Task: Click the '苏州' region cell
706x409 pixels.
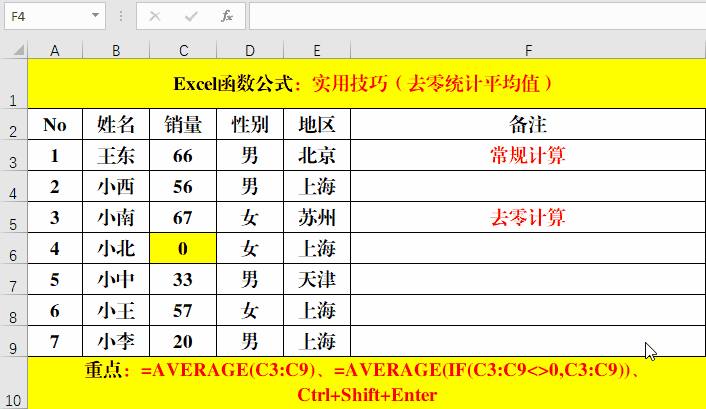Action: pos(317,218)
